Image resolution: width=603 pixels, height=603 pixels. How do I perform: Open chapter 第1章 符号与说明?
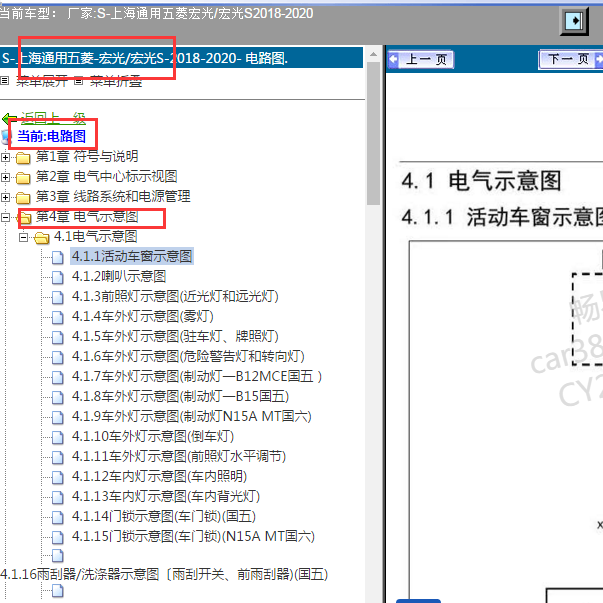tap(87, 157)
